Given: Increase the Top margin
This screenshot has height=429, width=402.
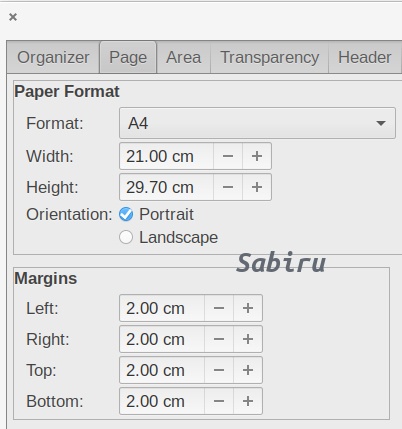Looking at the screenshot, I should (248, 370).
